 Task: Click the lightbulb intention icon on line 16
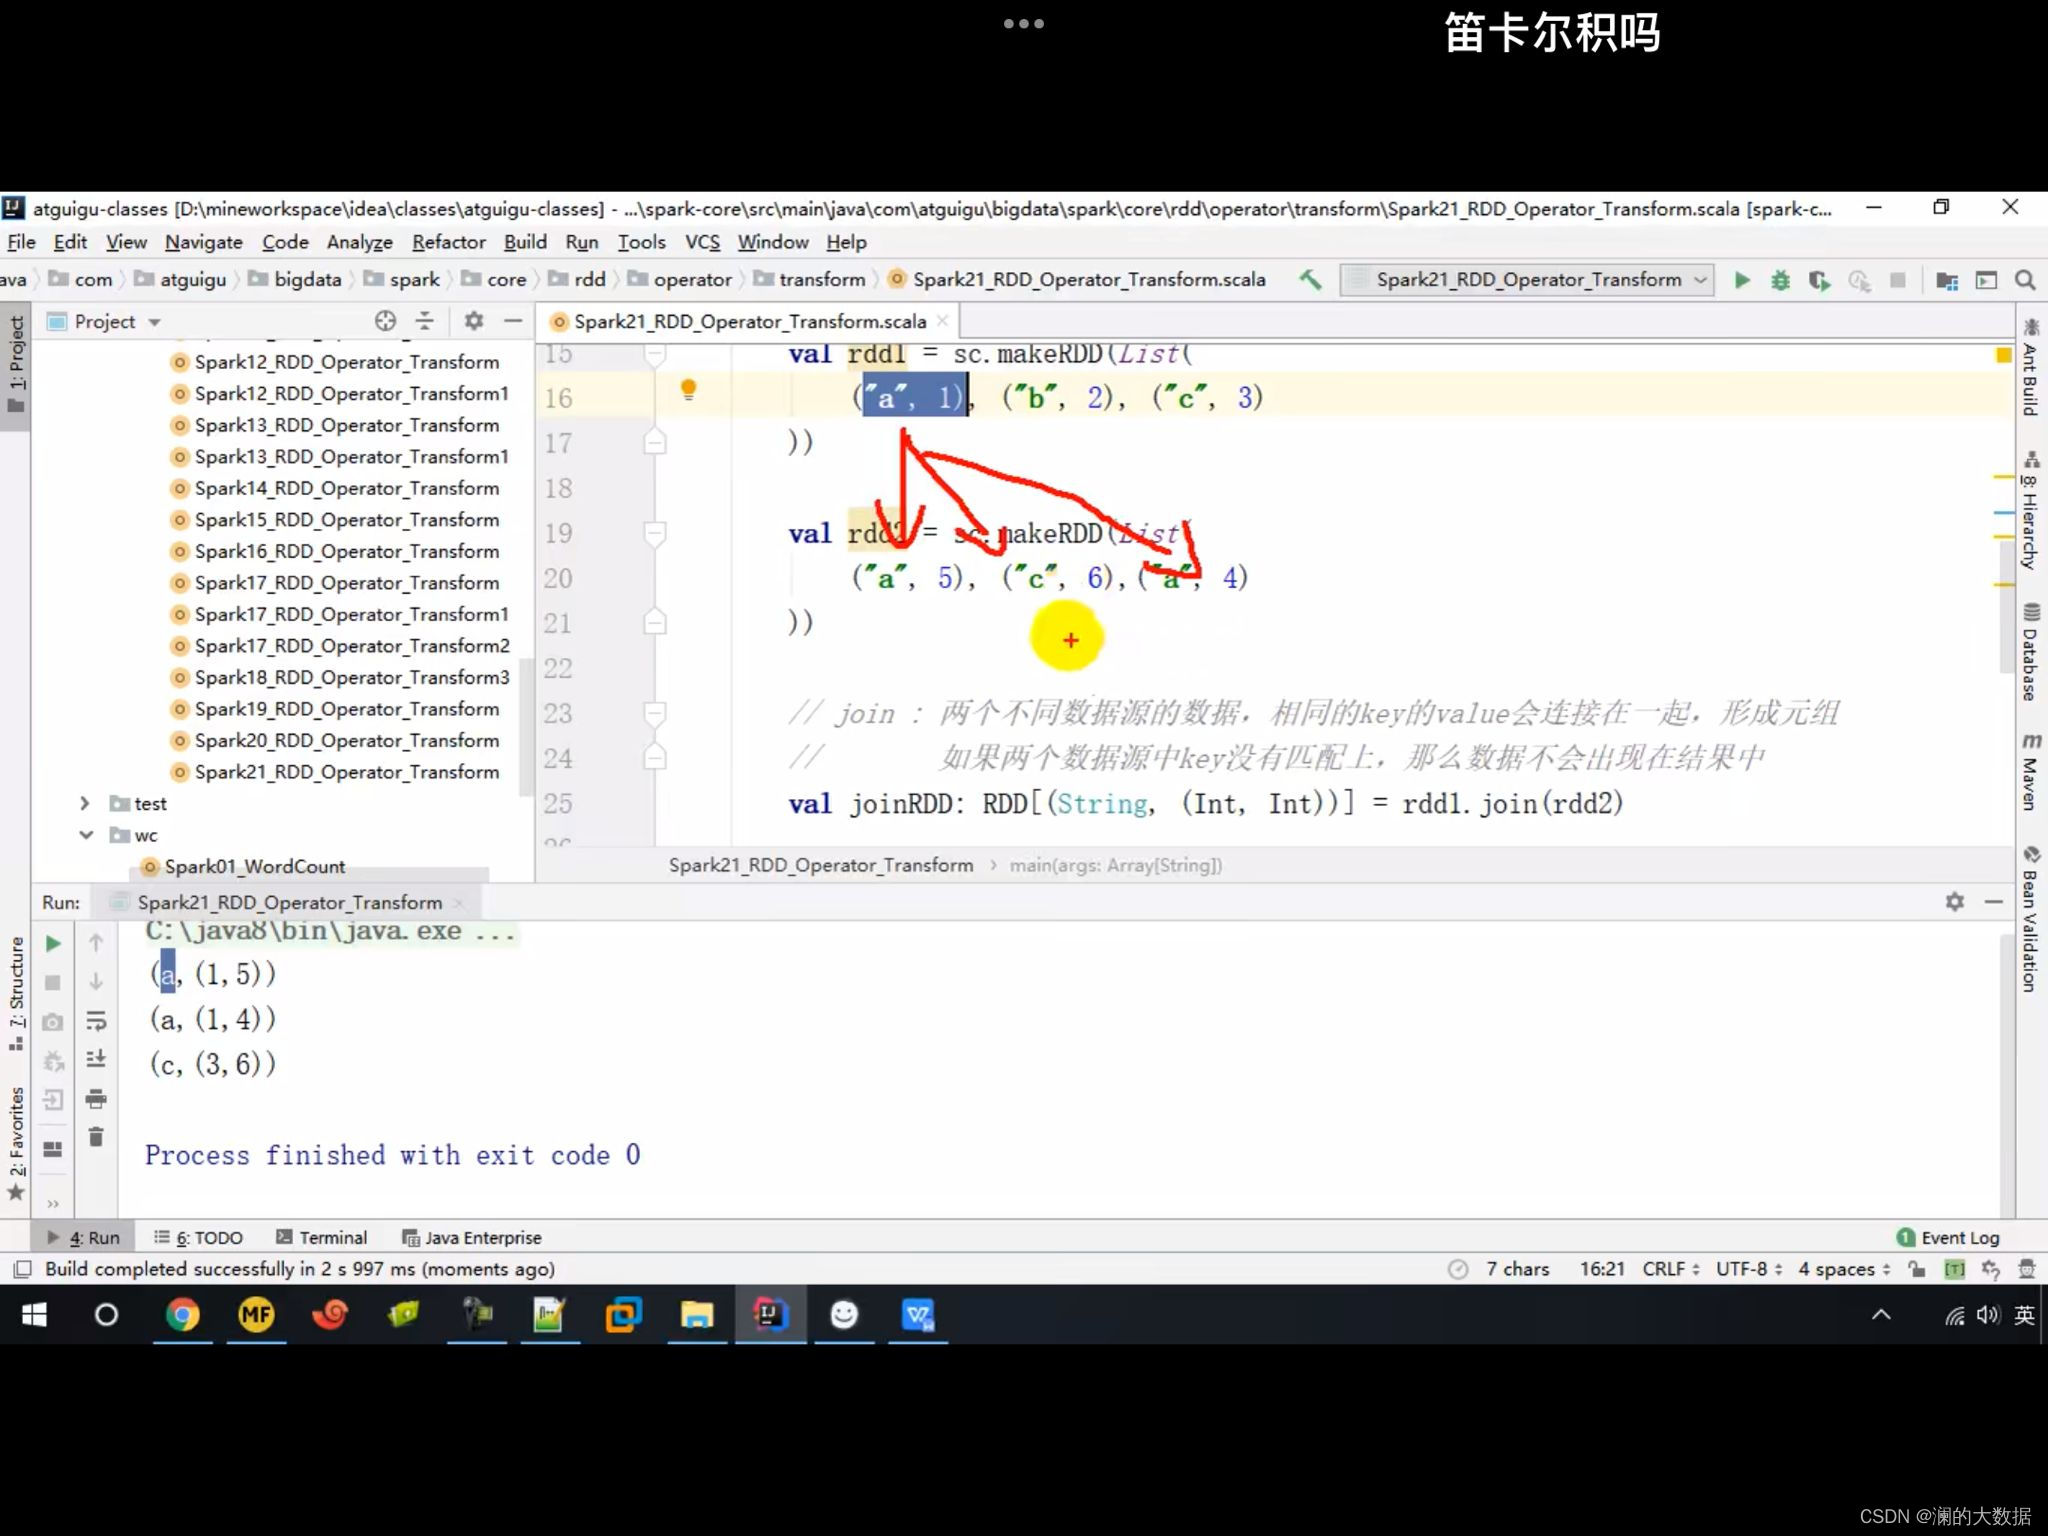[688, 390]
